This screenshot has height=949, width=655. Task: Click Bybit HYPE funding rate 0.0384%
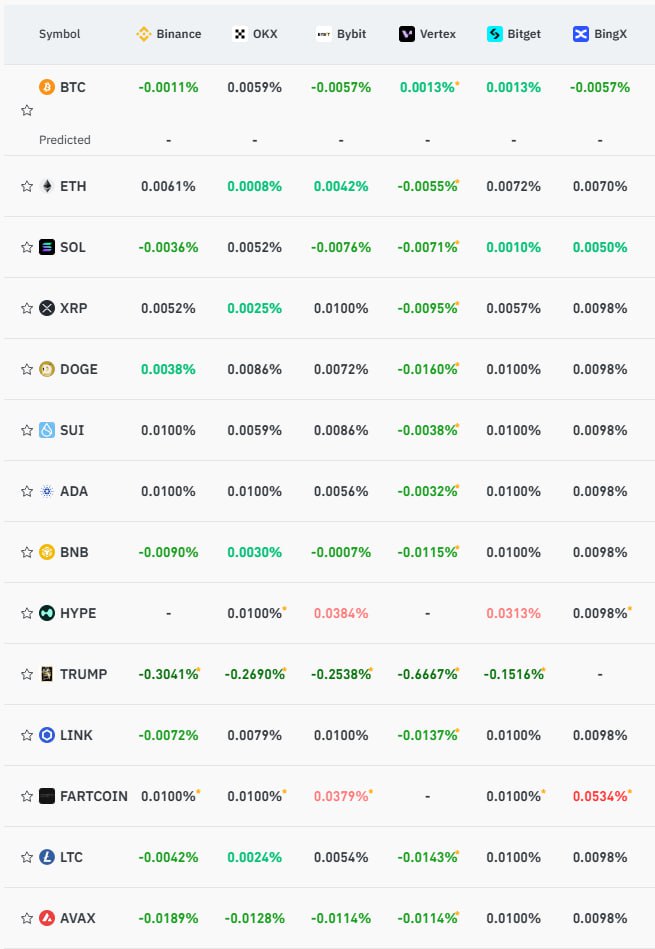click(341, 613)
